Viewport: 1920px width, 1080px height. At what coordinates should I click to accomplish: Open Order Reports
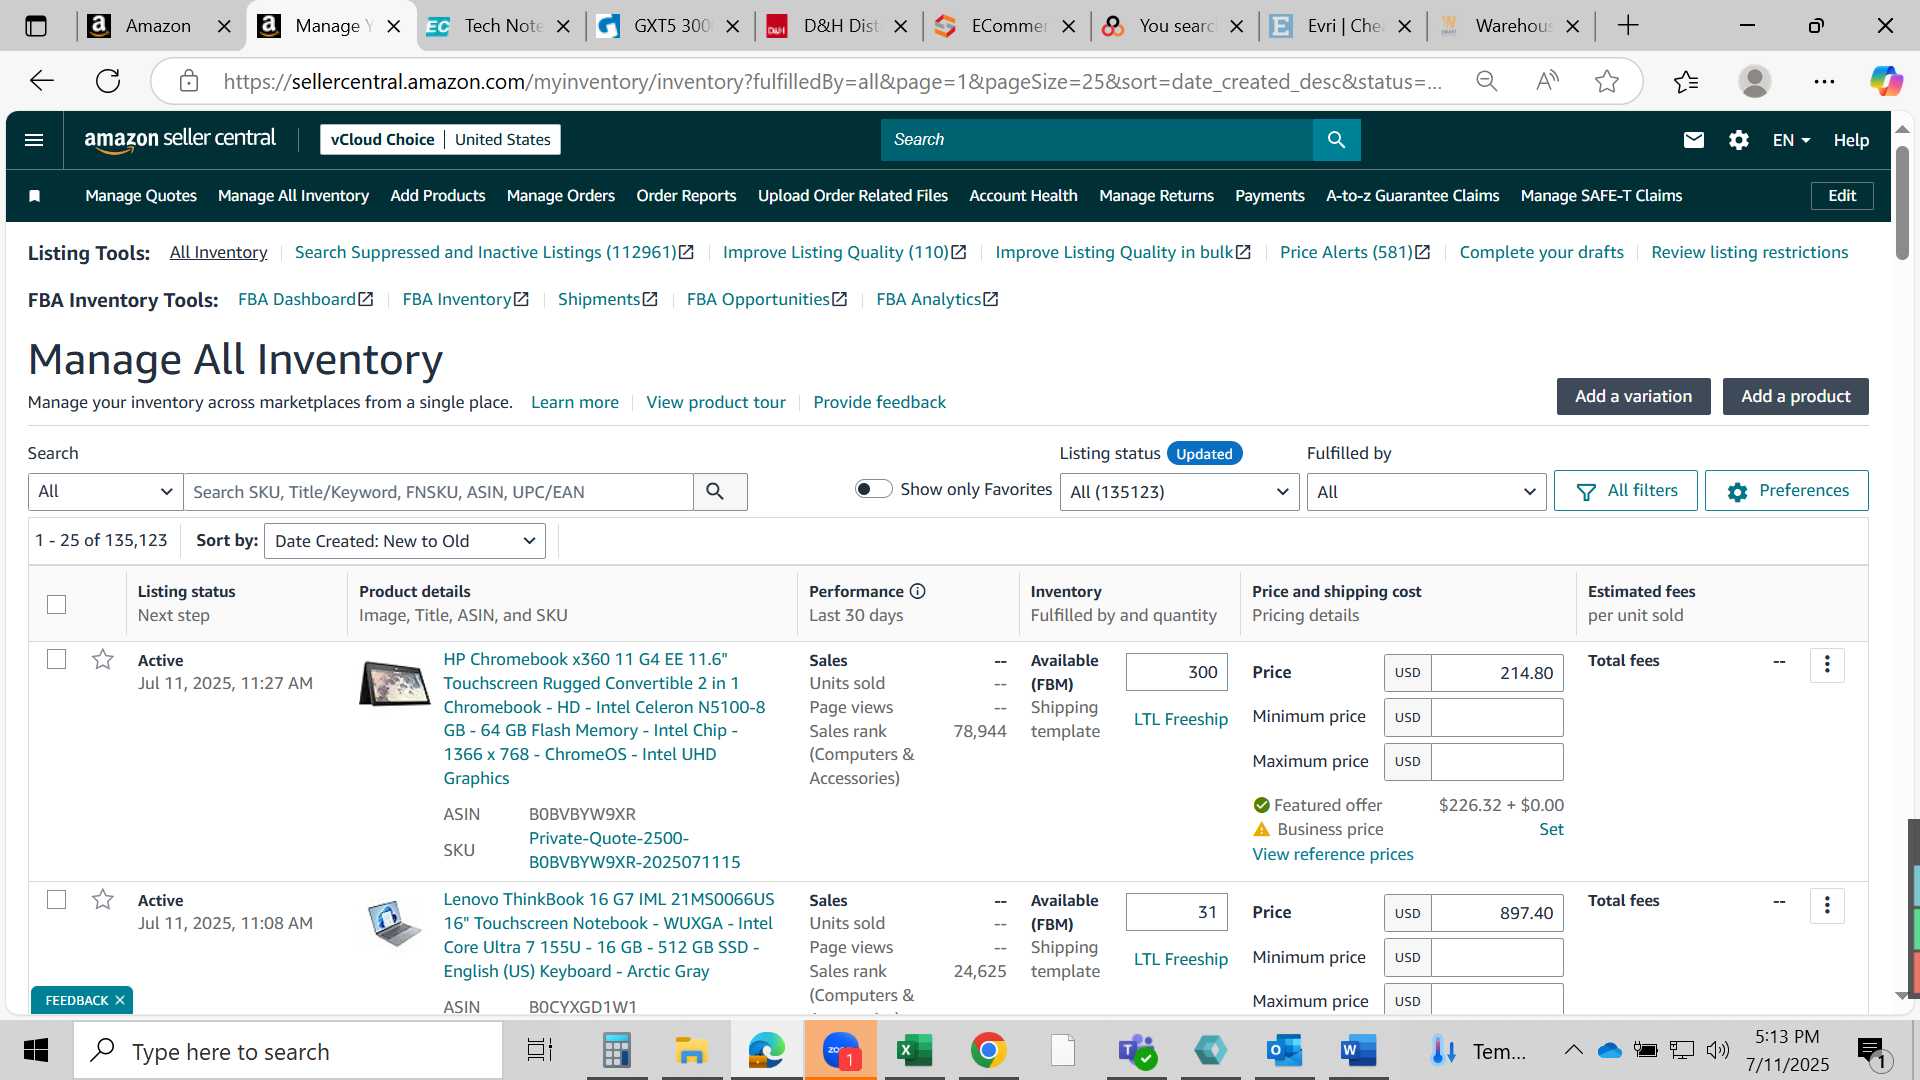[x=686, y=196]
